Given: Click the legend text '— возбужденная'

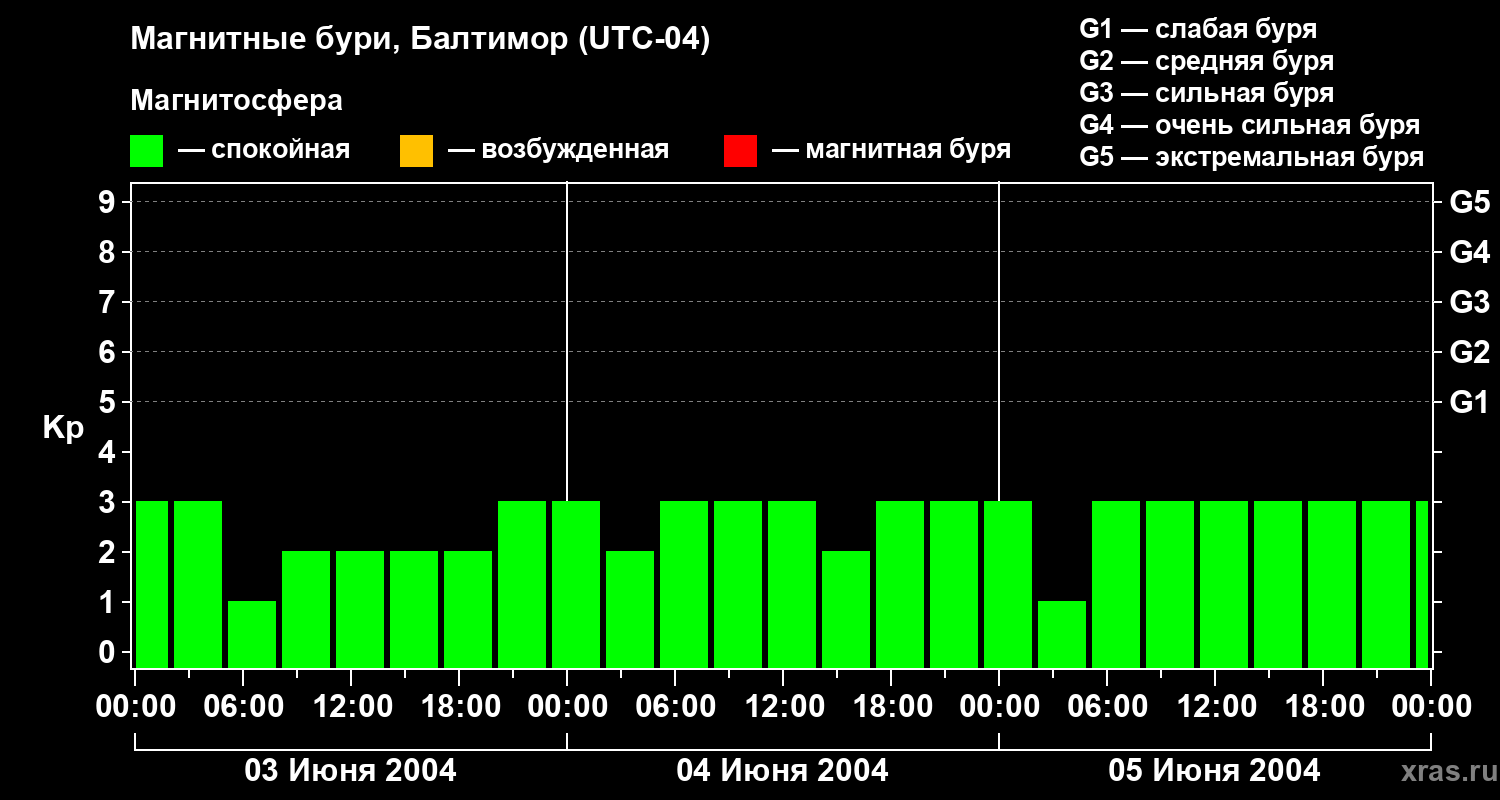Looking at the screenshot, I should point(559,150).
